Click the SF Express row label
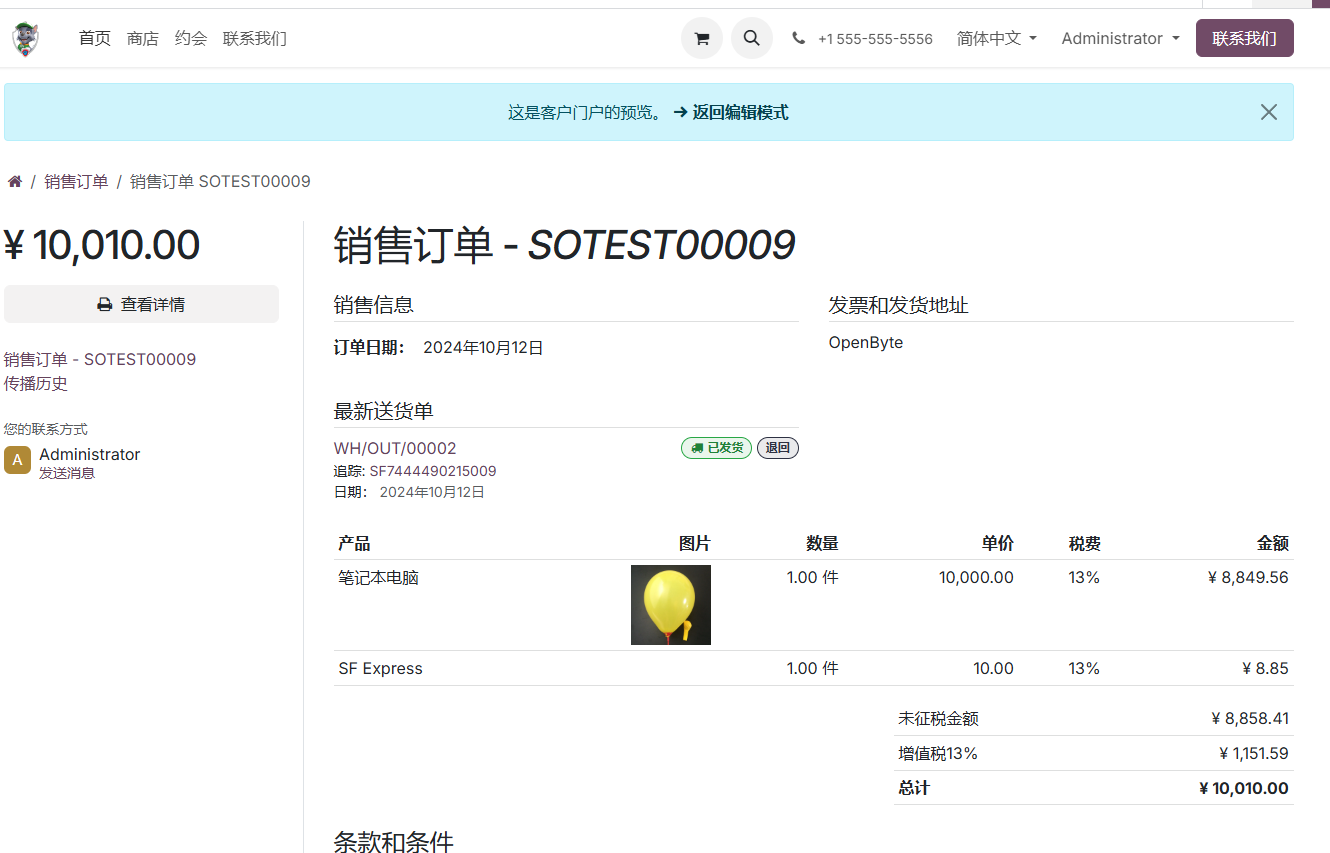The height and width of the screenshot is (853, 1330). pos(380,669)
